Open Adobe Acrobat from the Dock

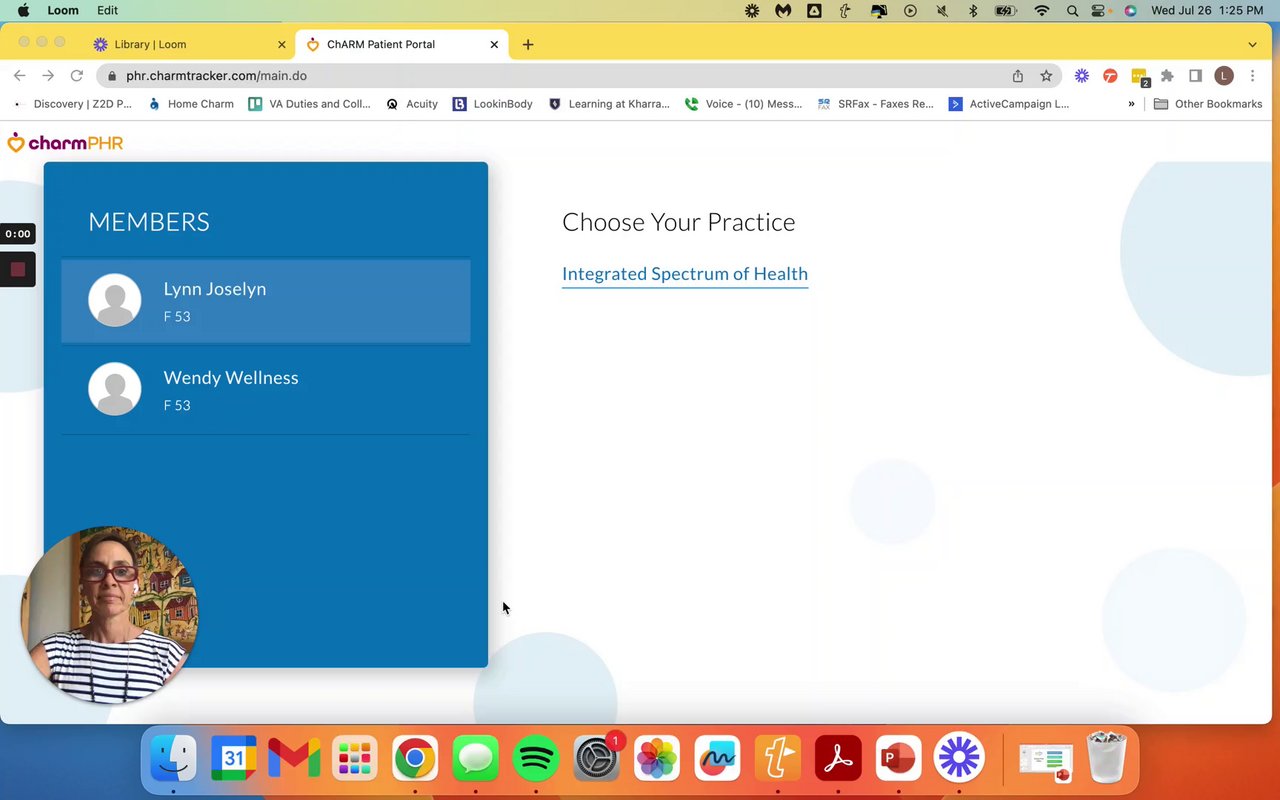pyautogui.click(x=838, y=759)
